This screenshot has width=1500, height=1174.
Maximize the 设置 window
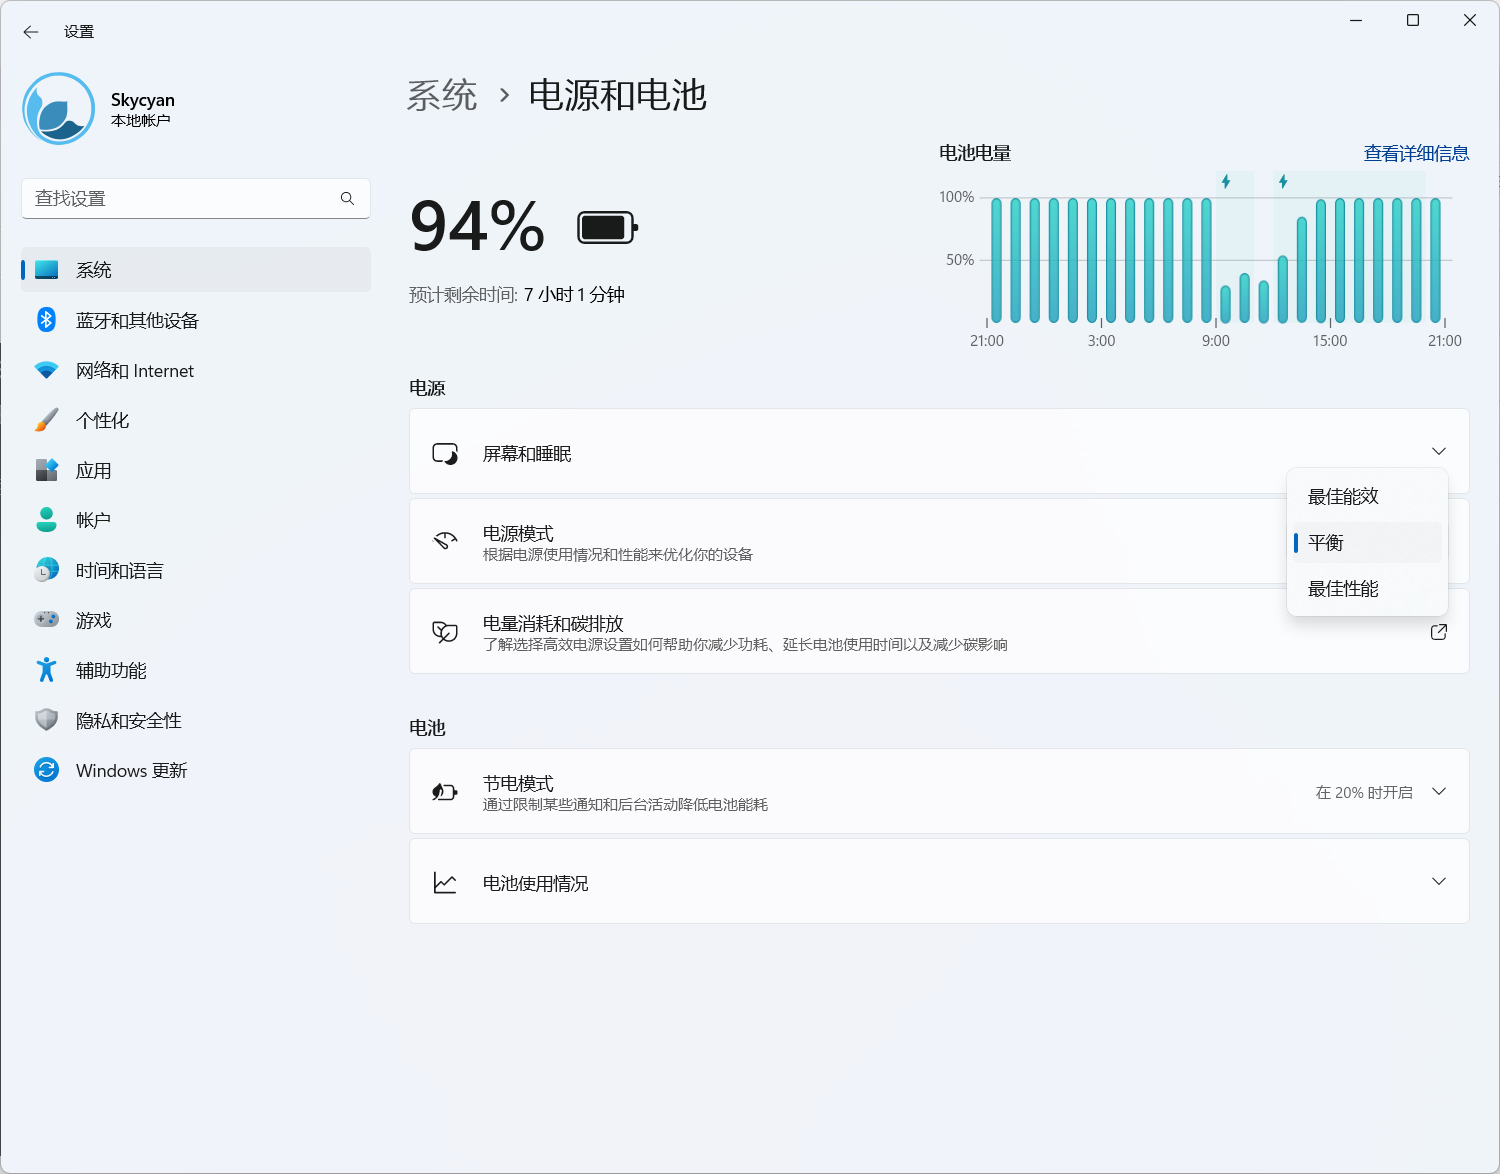tap(1413, 20)
